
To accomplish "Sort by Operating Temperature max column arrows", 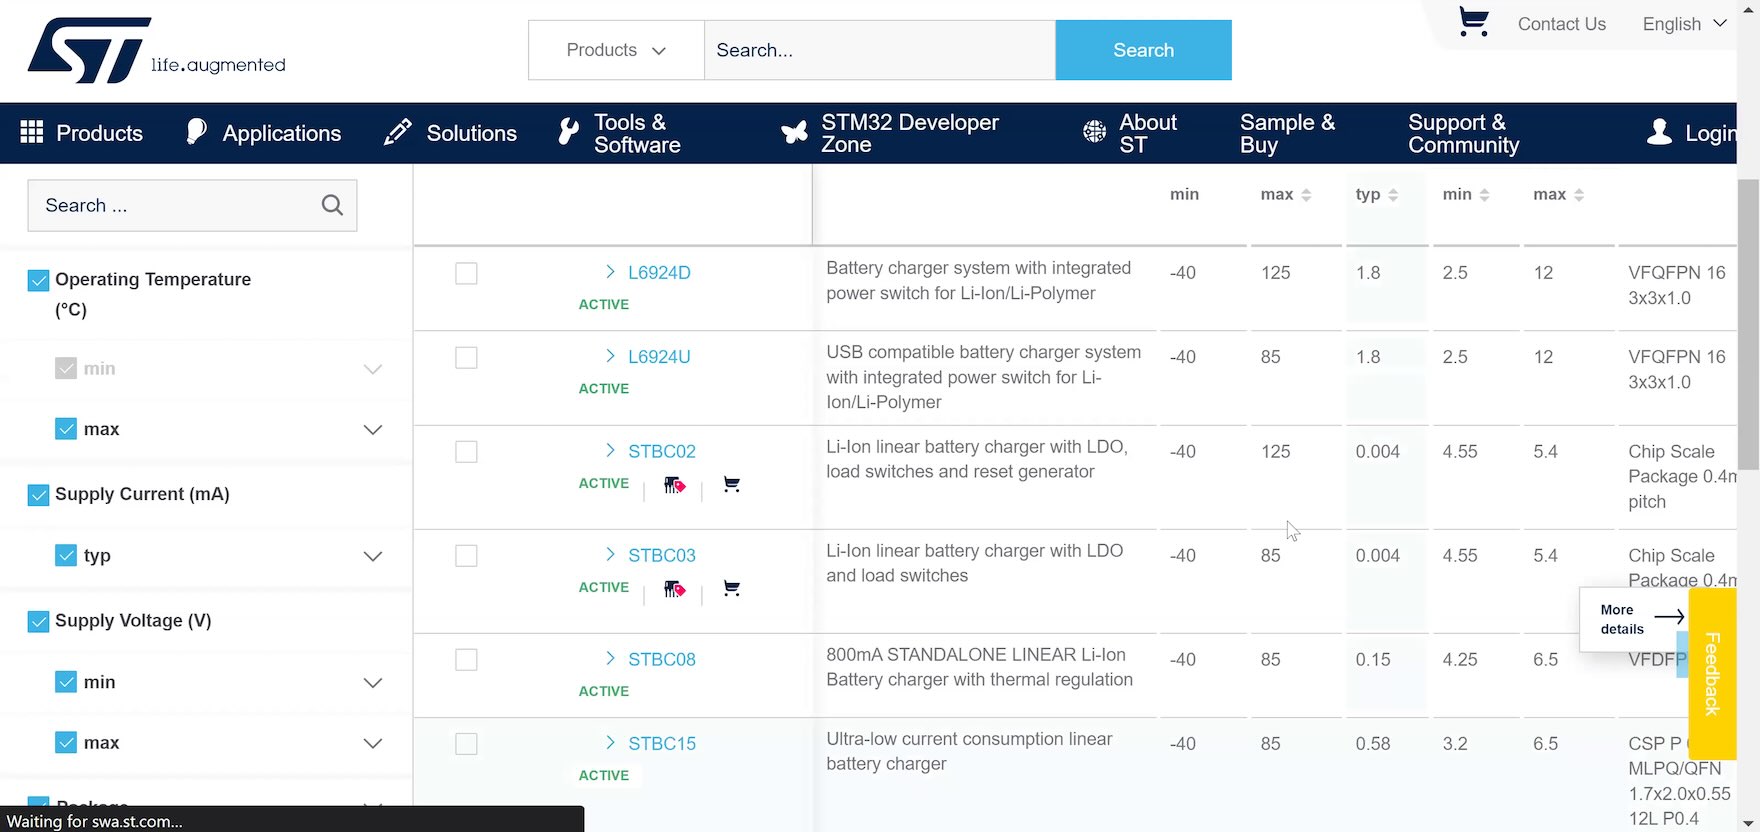I will [1306, 195].
